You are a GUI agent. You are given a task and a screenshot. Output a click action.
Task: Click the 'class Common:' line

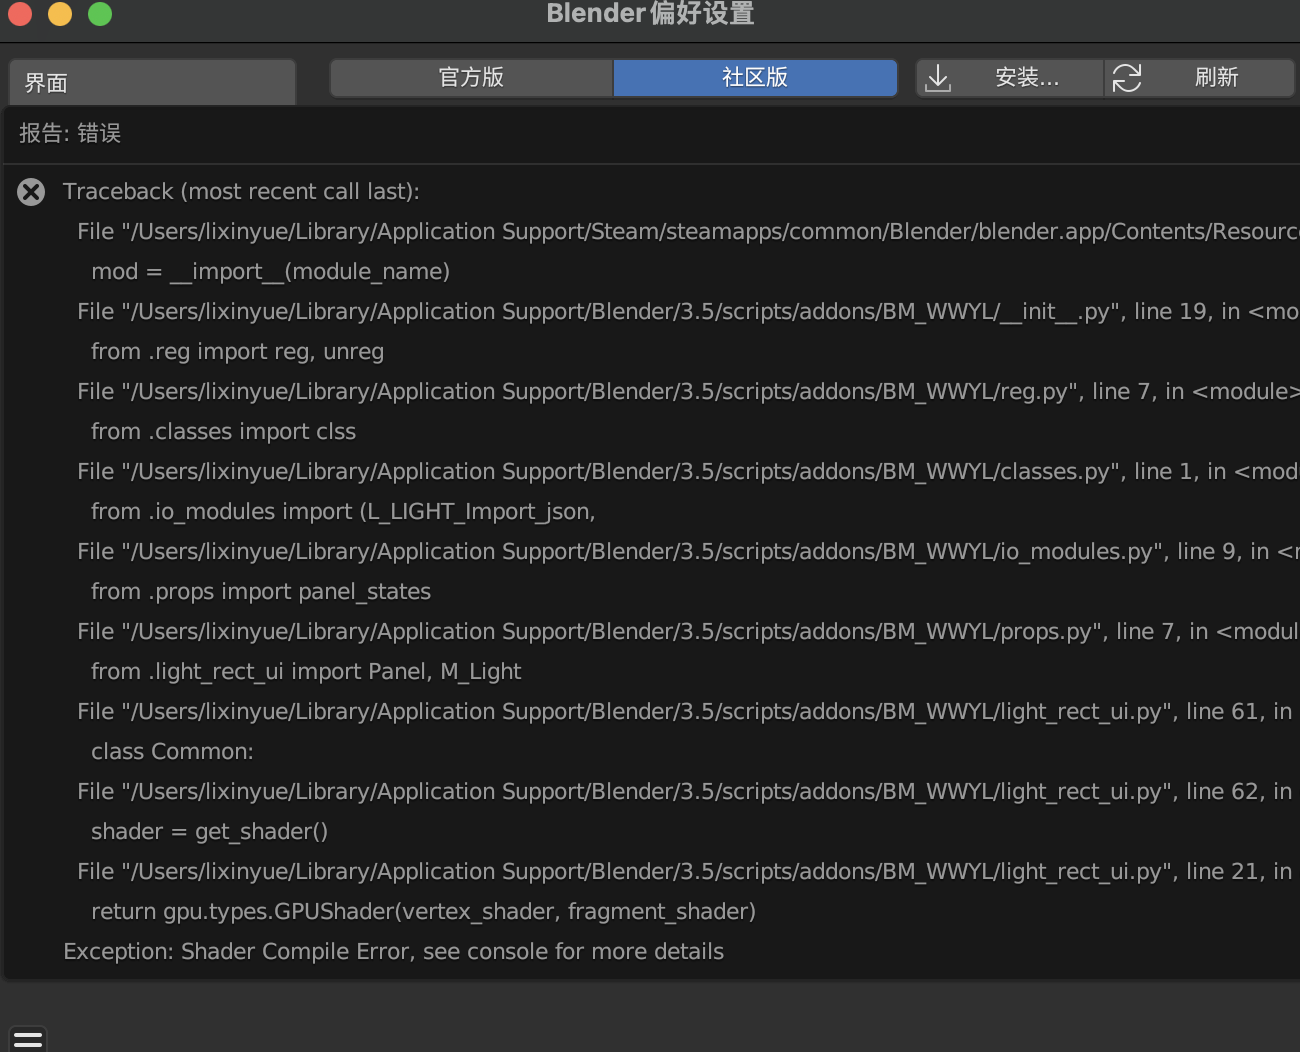172,751
